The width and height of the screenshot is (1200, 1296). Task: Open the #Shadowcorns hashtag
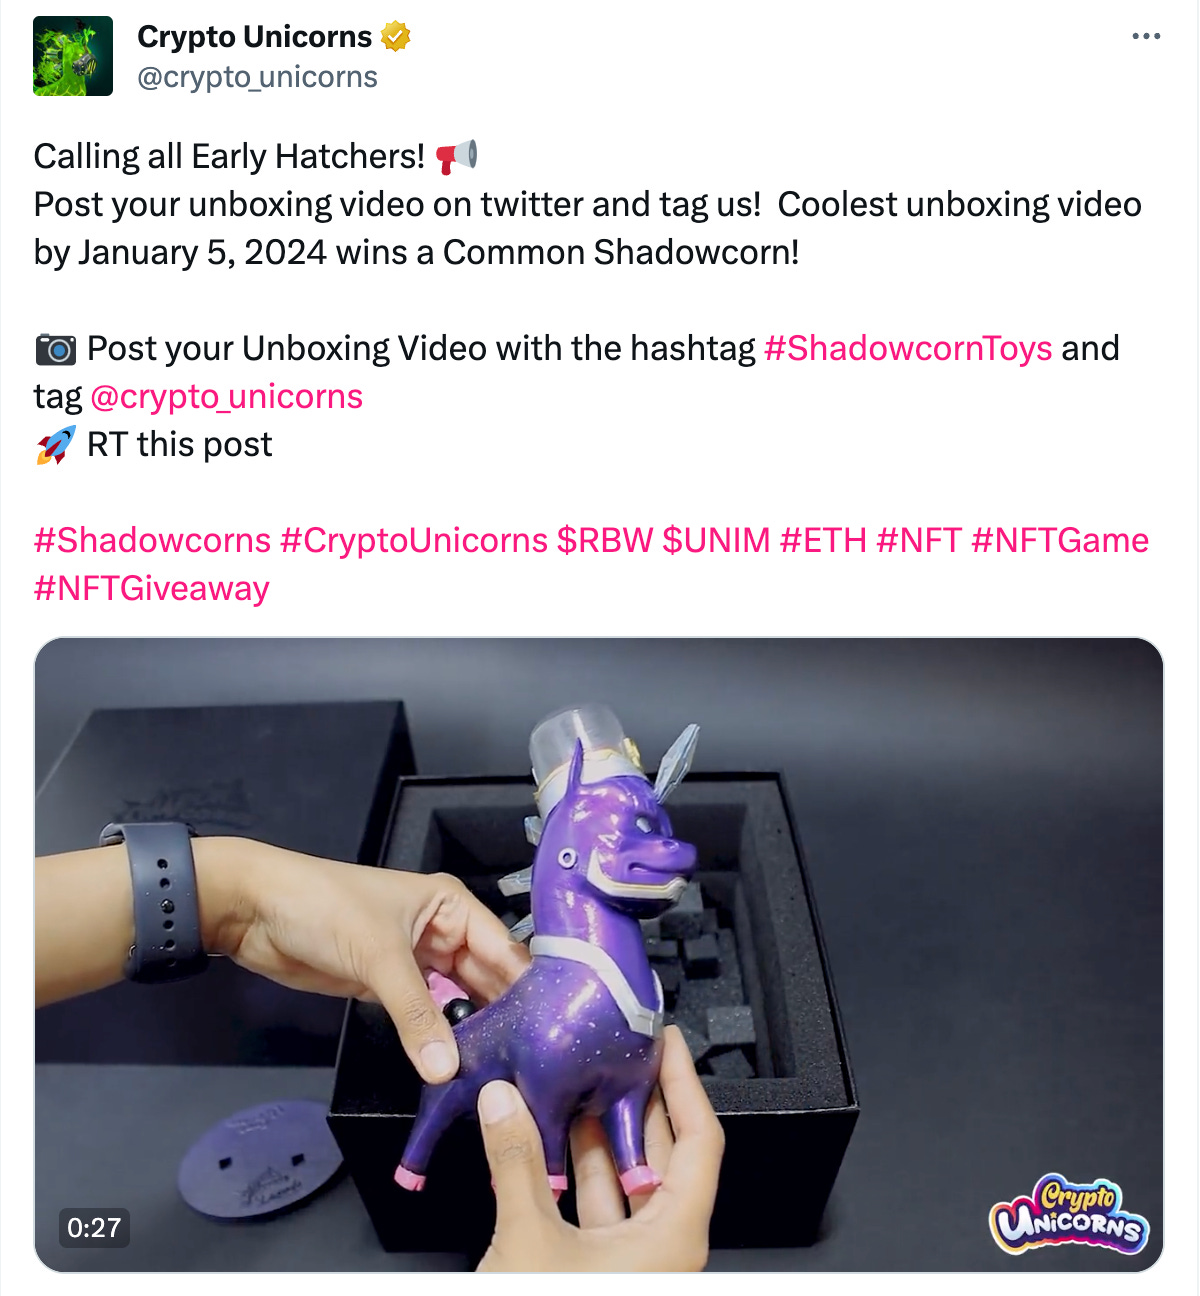pos(152,540)
